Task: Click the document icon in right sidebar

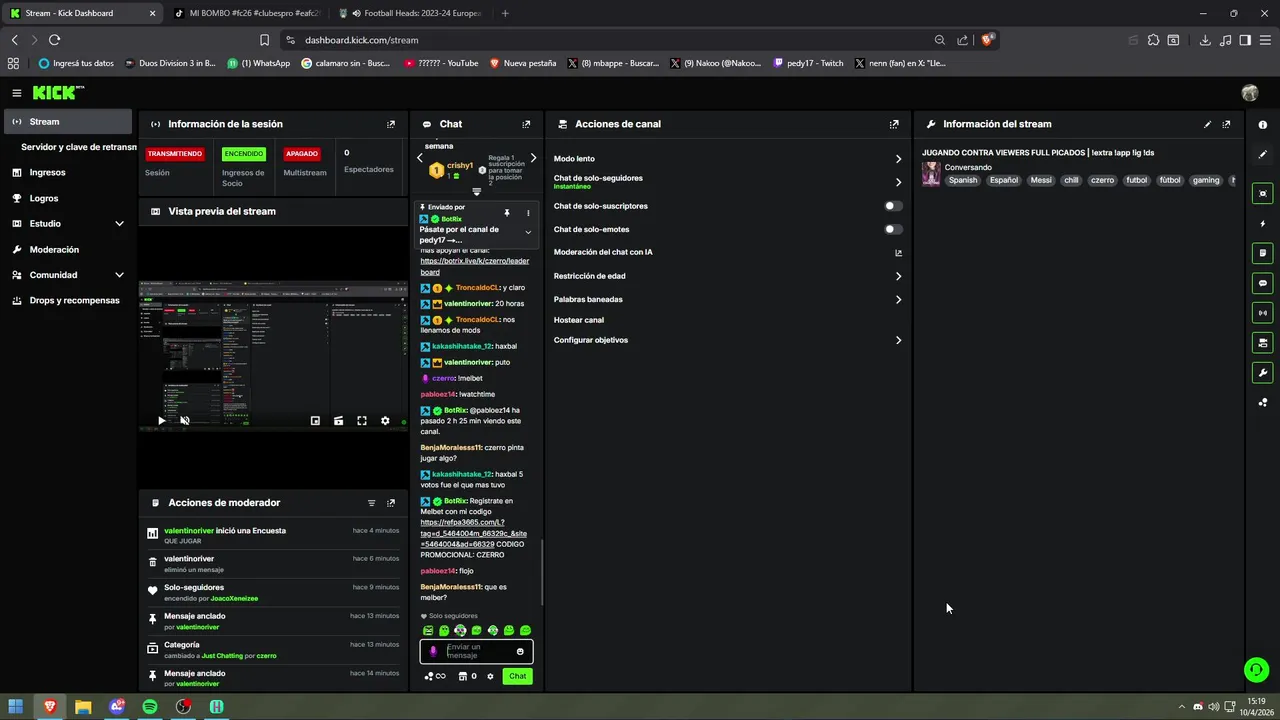Action: tap(1263, 253)
